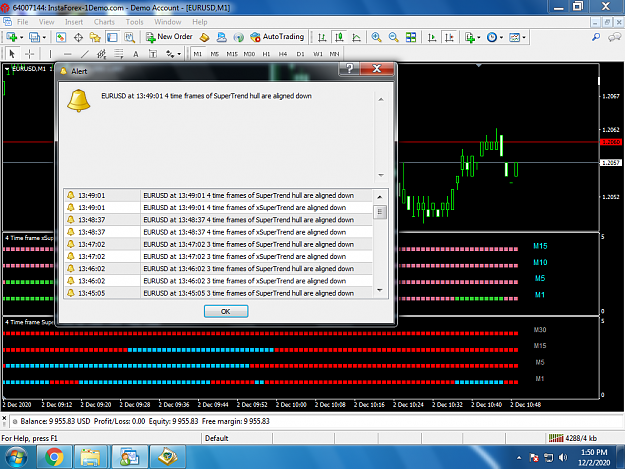
Task: Open File Explorer from the taskbar
Action: [x=91, y=457]
